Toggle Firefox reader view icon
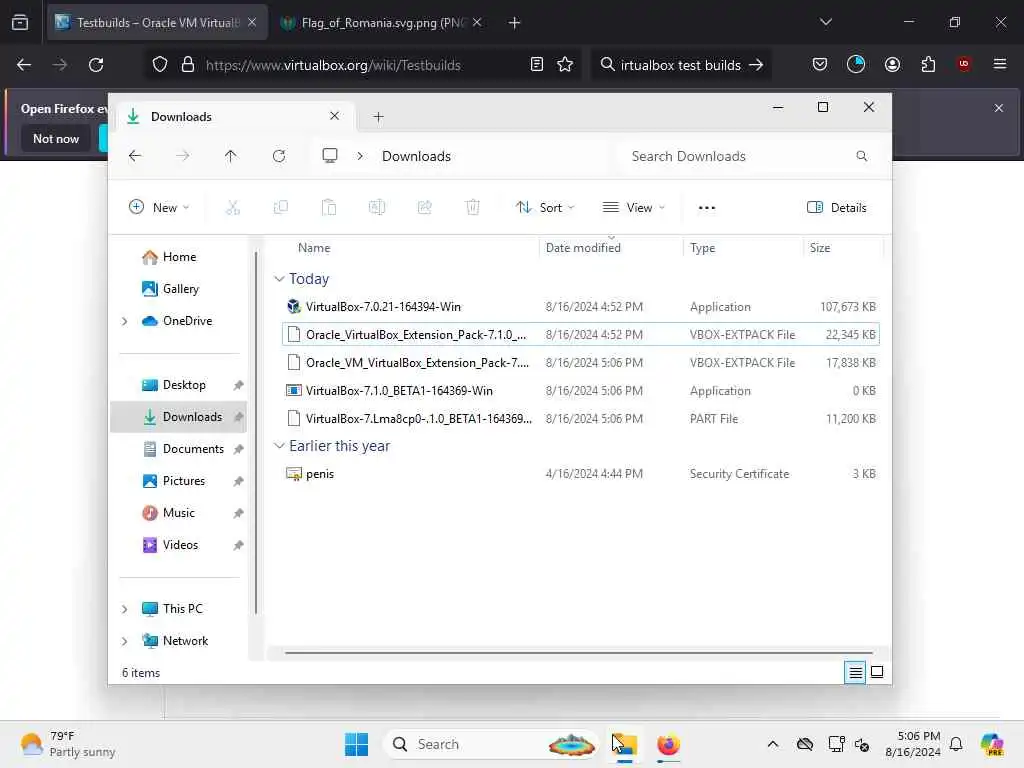The height and width of the screenshot is (768, 1024). (x=537, y=65)
